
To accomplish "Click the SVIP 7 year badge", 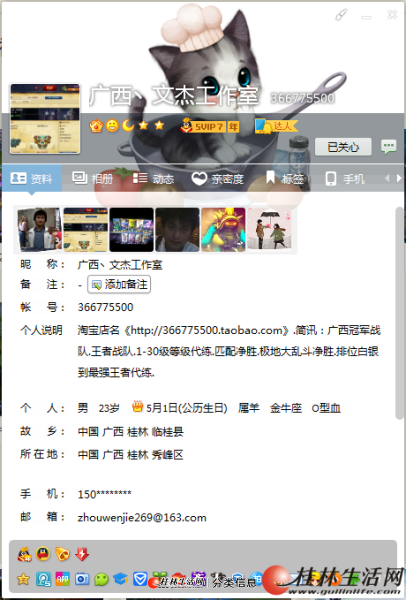I will (x=210, y=126).
